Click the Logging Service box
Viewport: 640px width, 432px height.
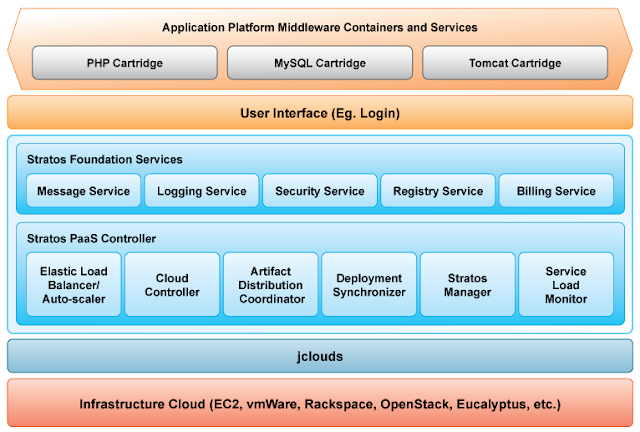[202, 191]
